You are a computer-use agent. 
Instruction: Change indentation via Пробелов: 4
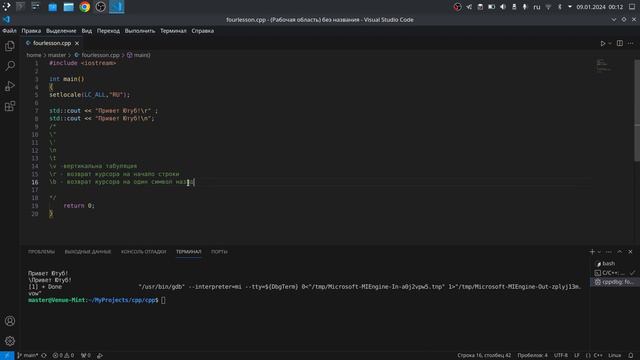(532, 356)
